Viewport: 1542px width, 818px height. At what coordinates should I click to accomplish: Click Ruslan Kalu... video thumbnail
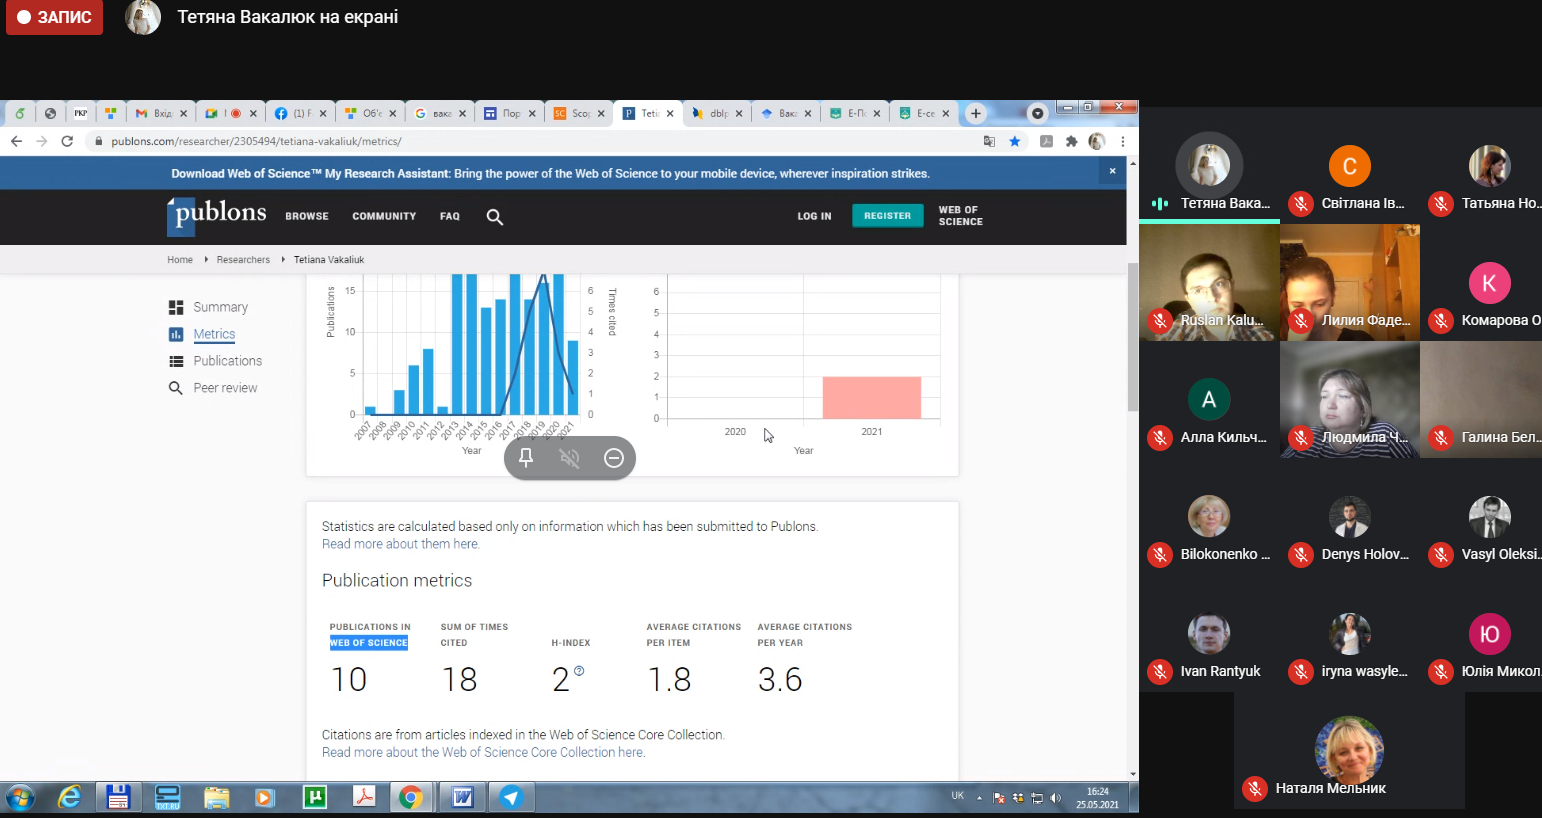(1209, 283)
